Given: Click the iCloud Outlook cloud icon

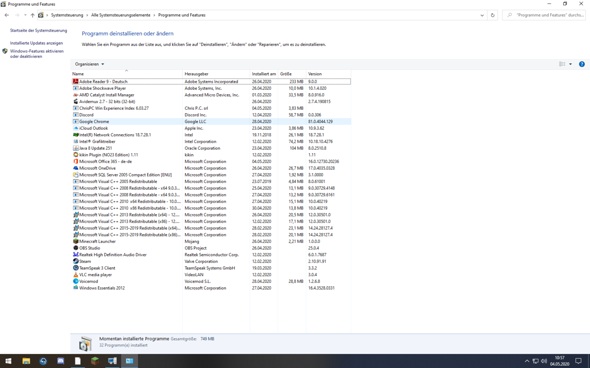Looking at the screenshot, I should 75,128.
